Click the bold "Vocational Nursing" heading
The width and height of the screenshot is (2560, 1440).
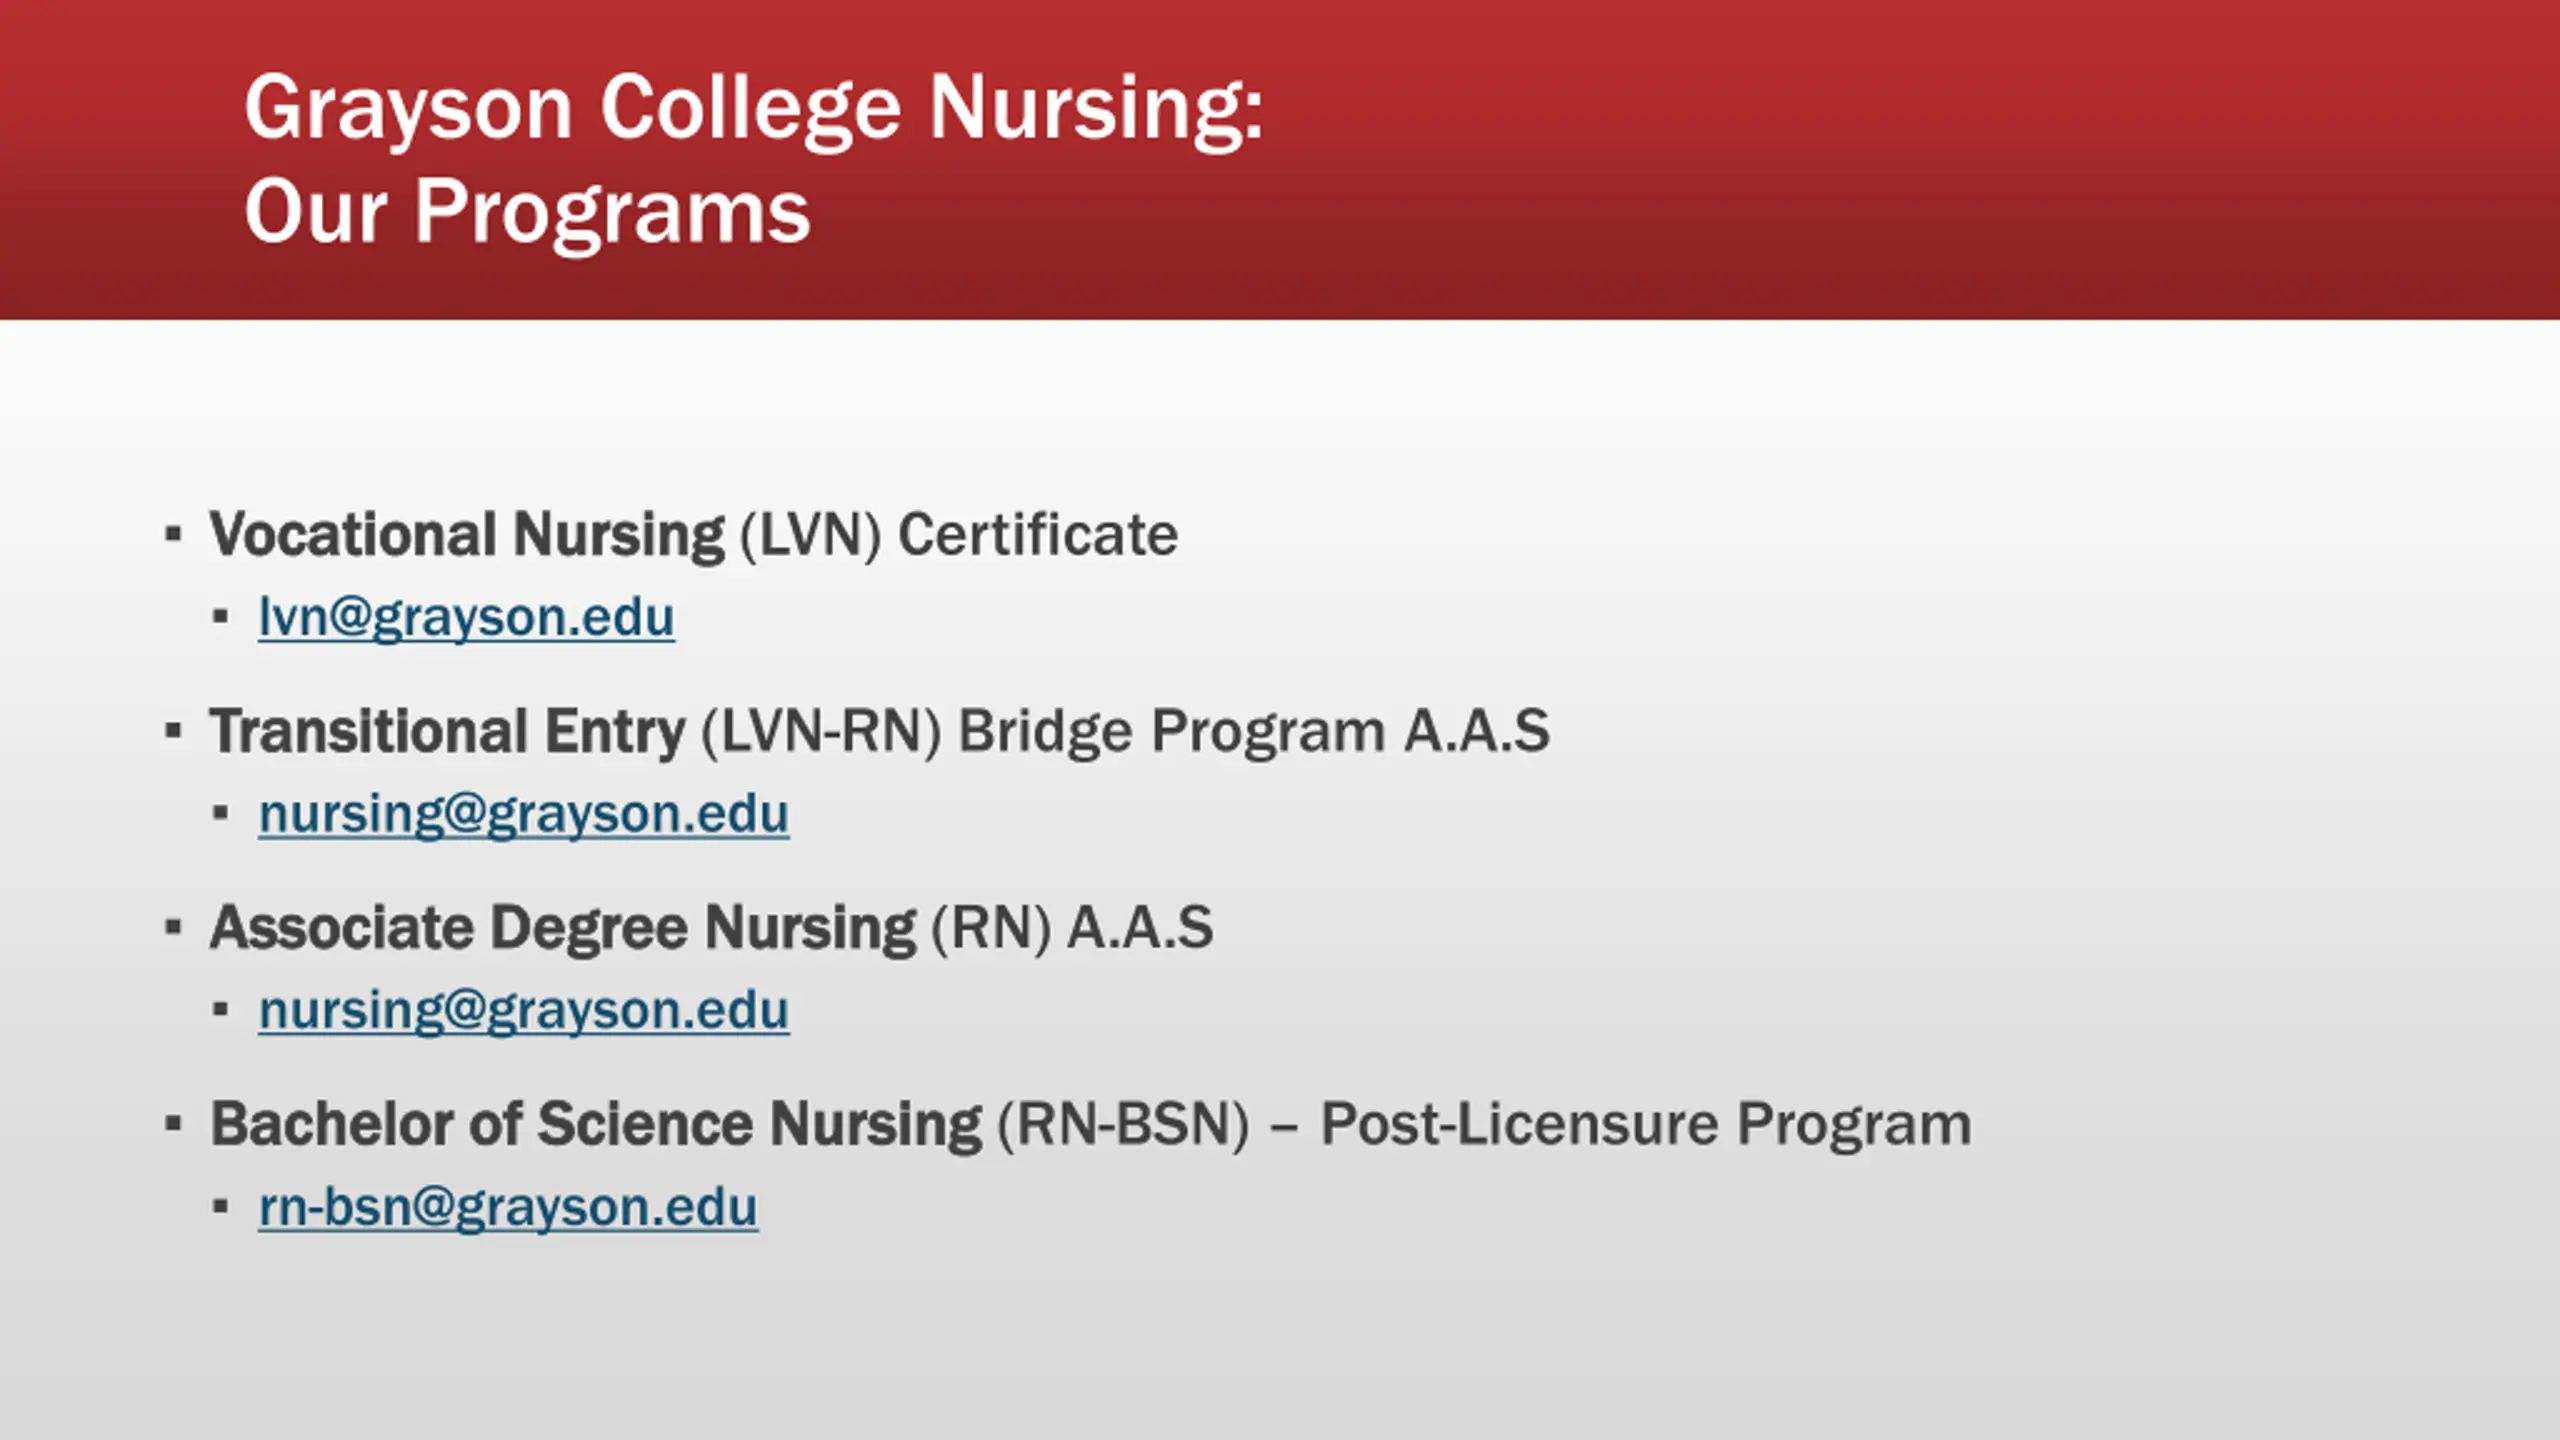(x=466, y=534)
